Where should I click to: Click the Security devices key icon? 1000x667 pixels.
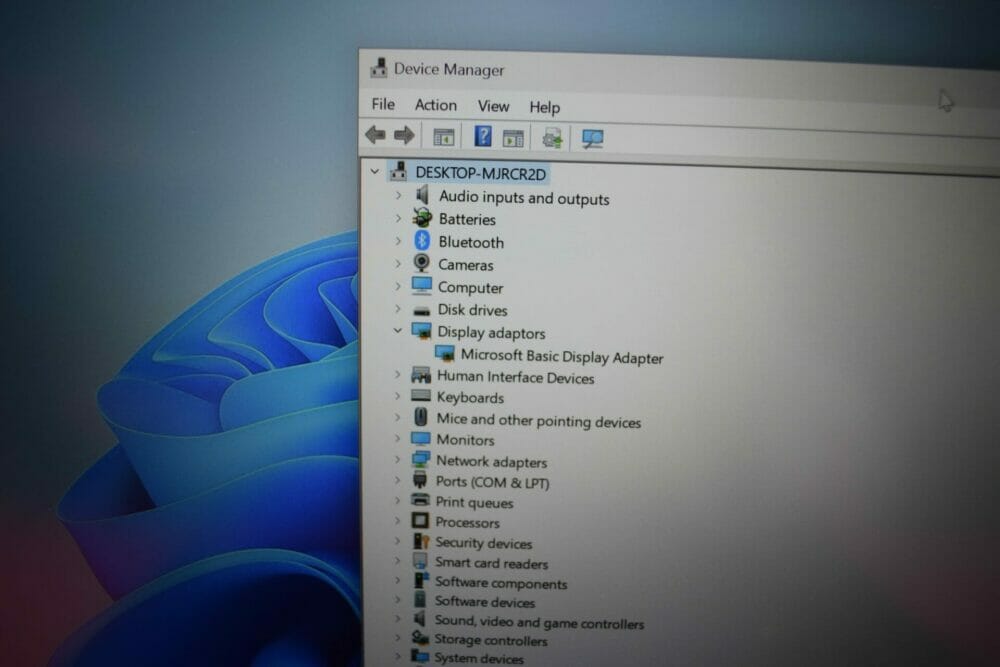pos(421,541)
